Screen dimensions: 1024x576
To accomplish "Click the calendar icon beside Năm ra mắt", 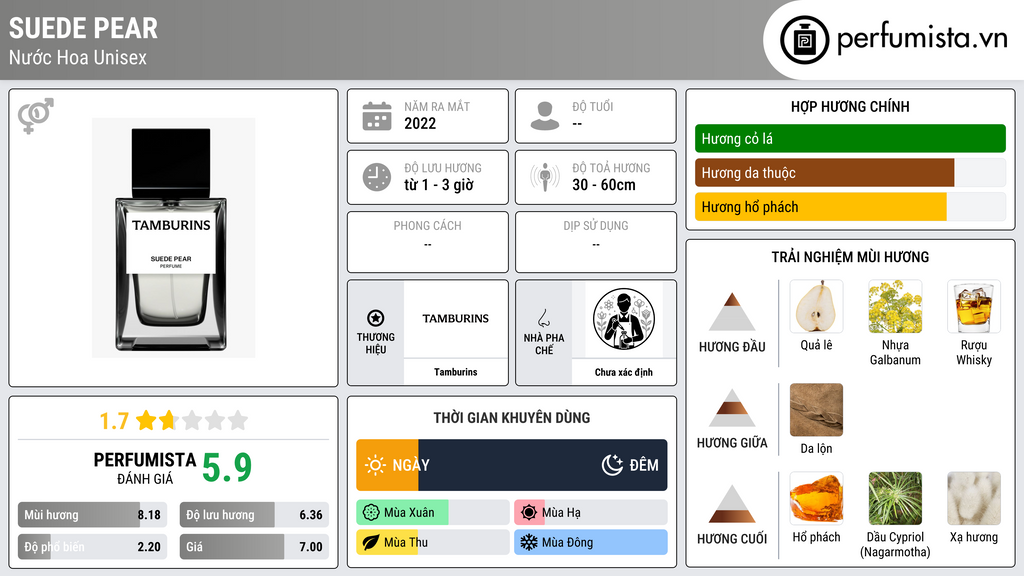I will click(377, 116).
